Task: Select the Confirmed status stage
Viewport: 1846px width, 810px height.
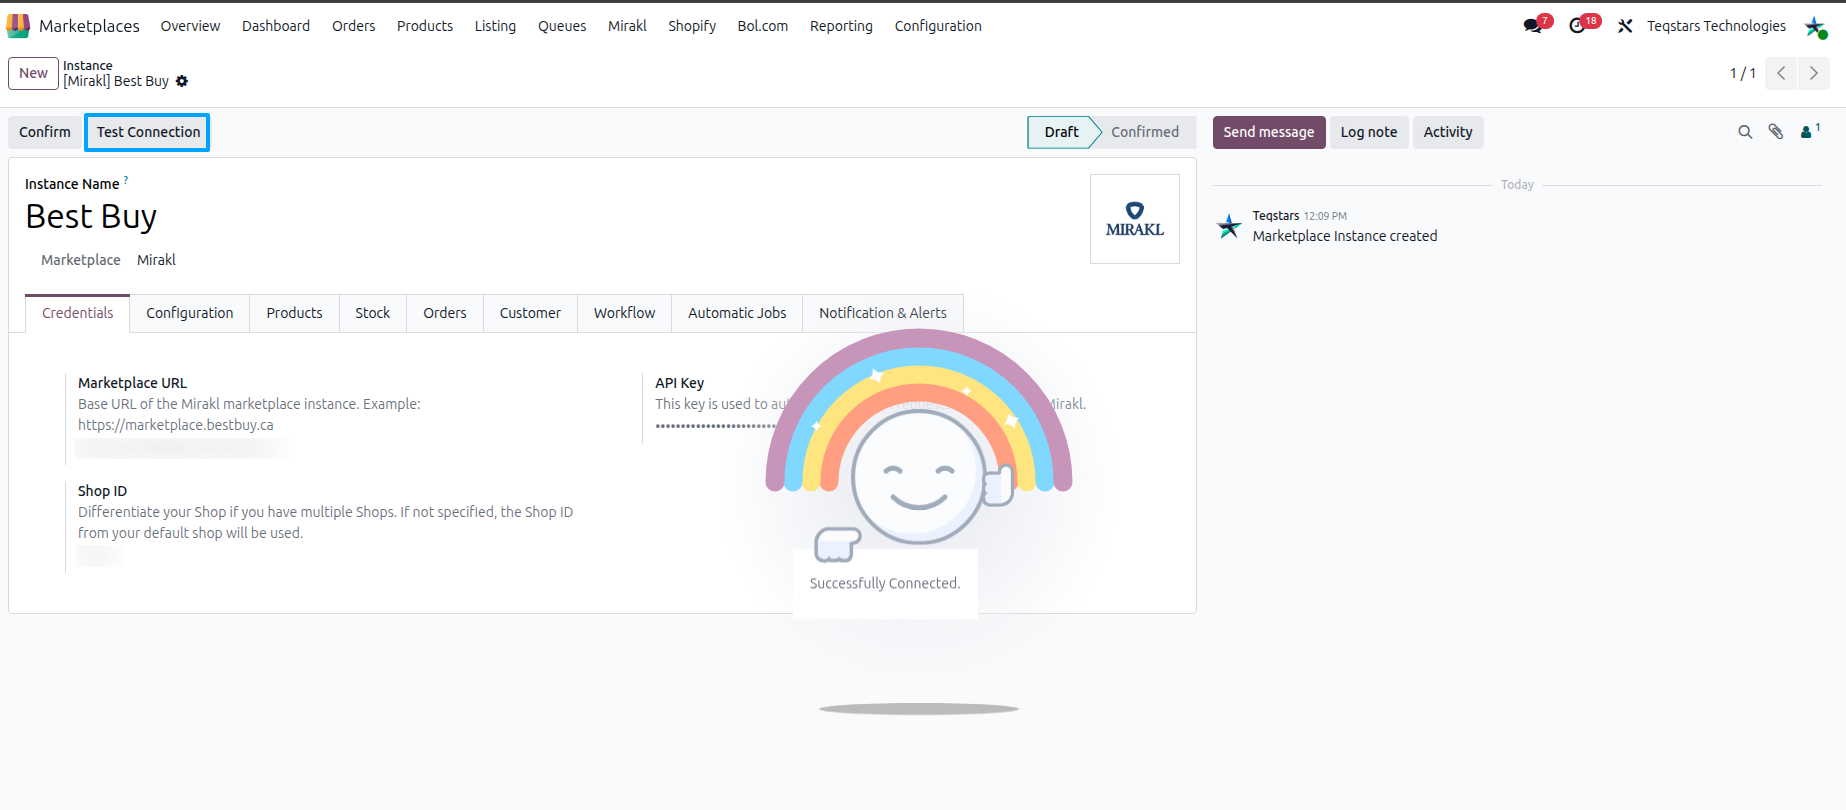Action: click(1145, 132)
